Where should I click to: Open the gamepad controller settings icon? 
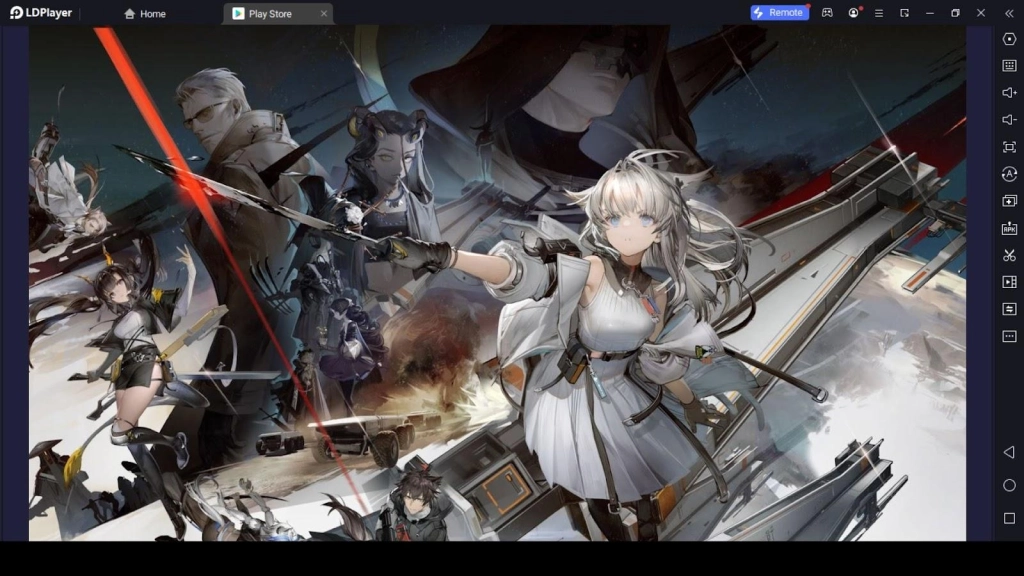coord(827,13)
